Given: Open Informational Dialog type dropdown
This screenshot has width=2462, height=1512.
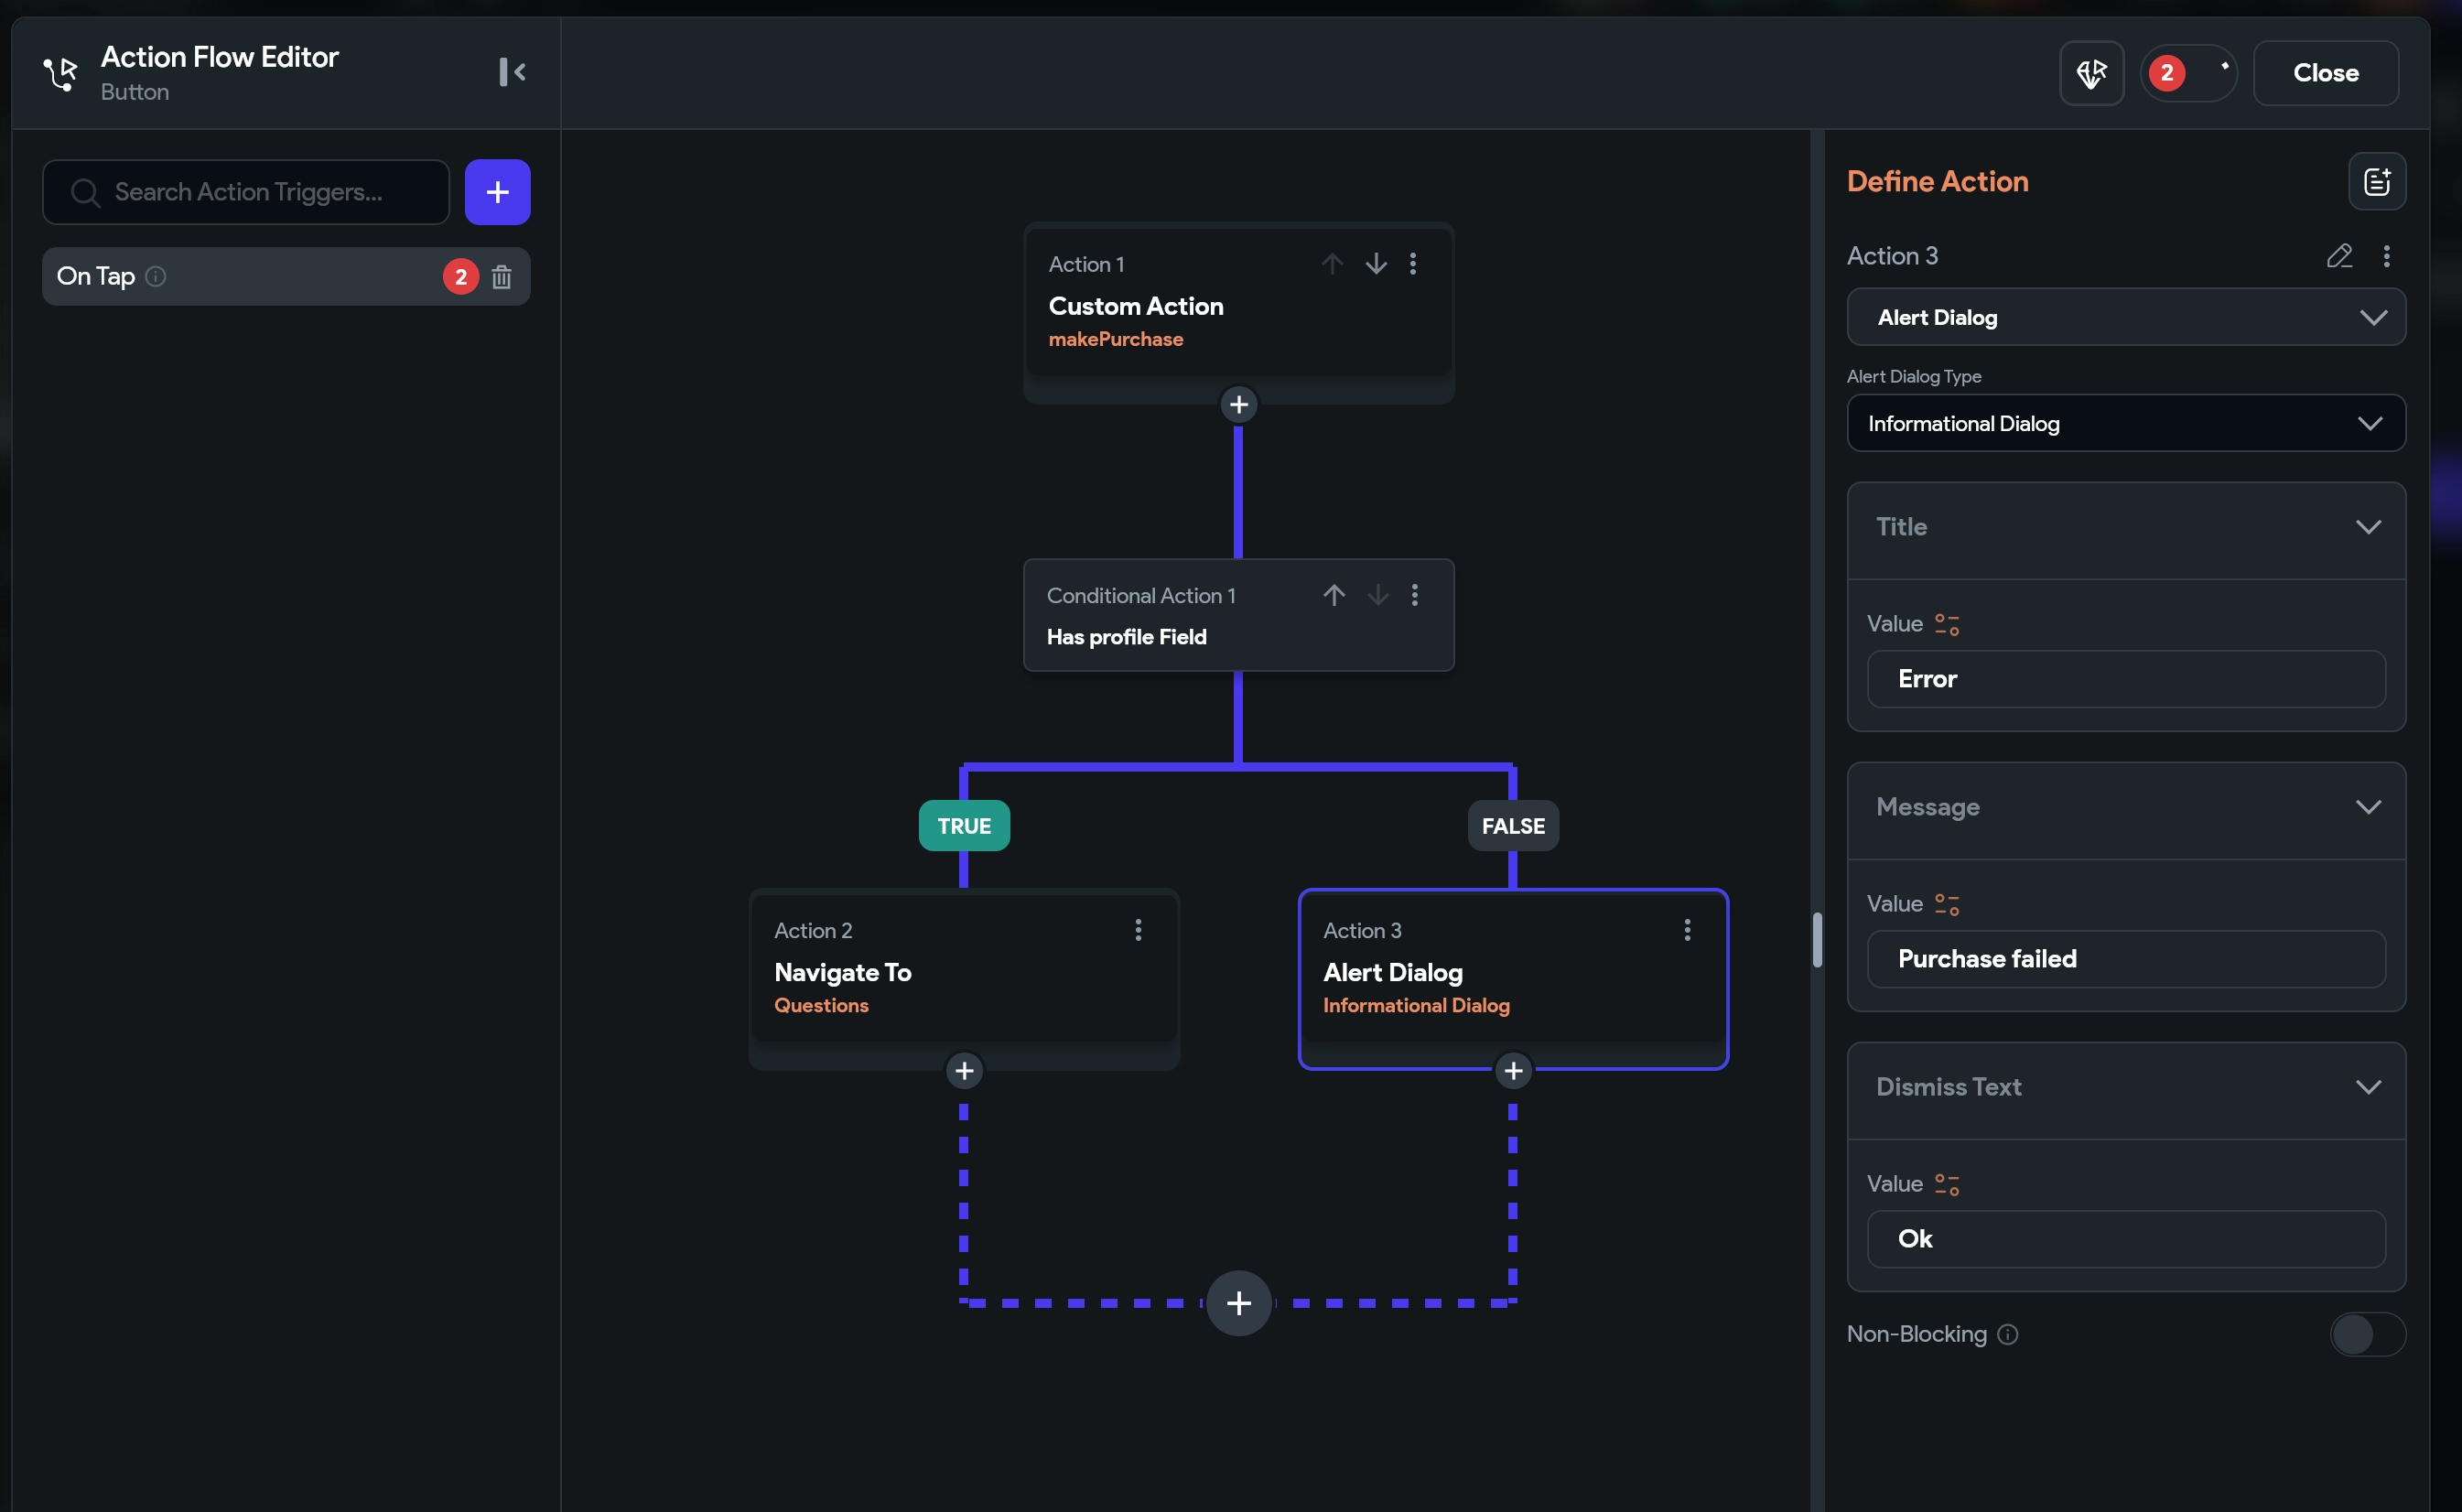Looking at the screenshot, I should coord(2125,424).
